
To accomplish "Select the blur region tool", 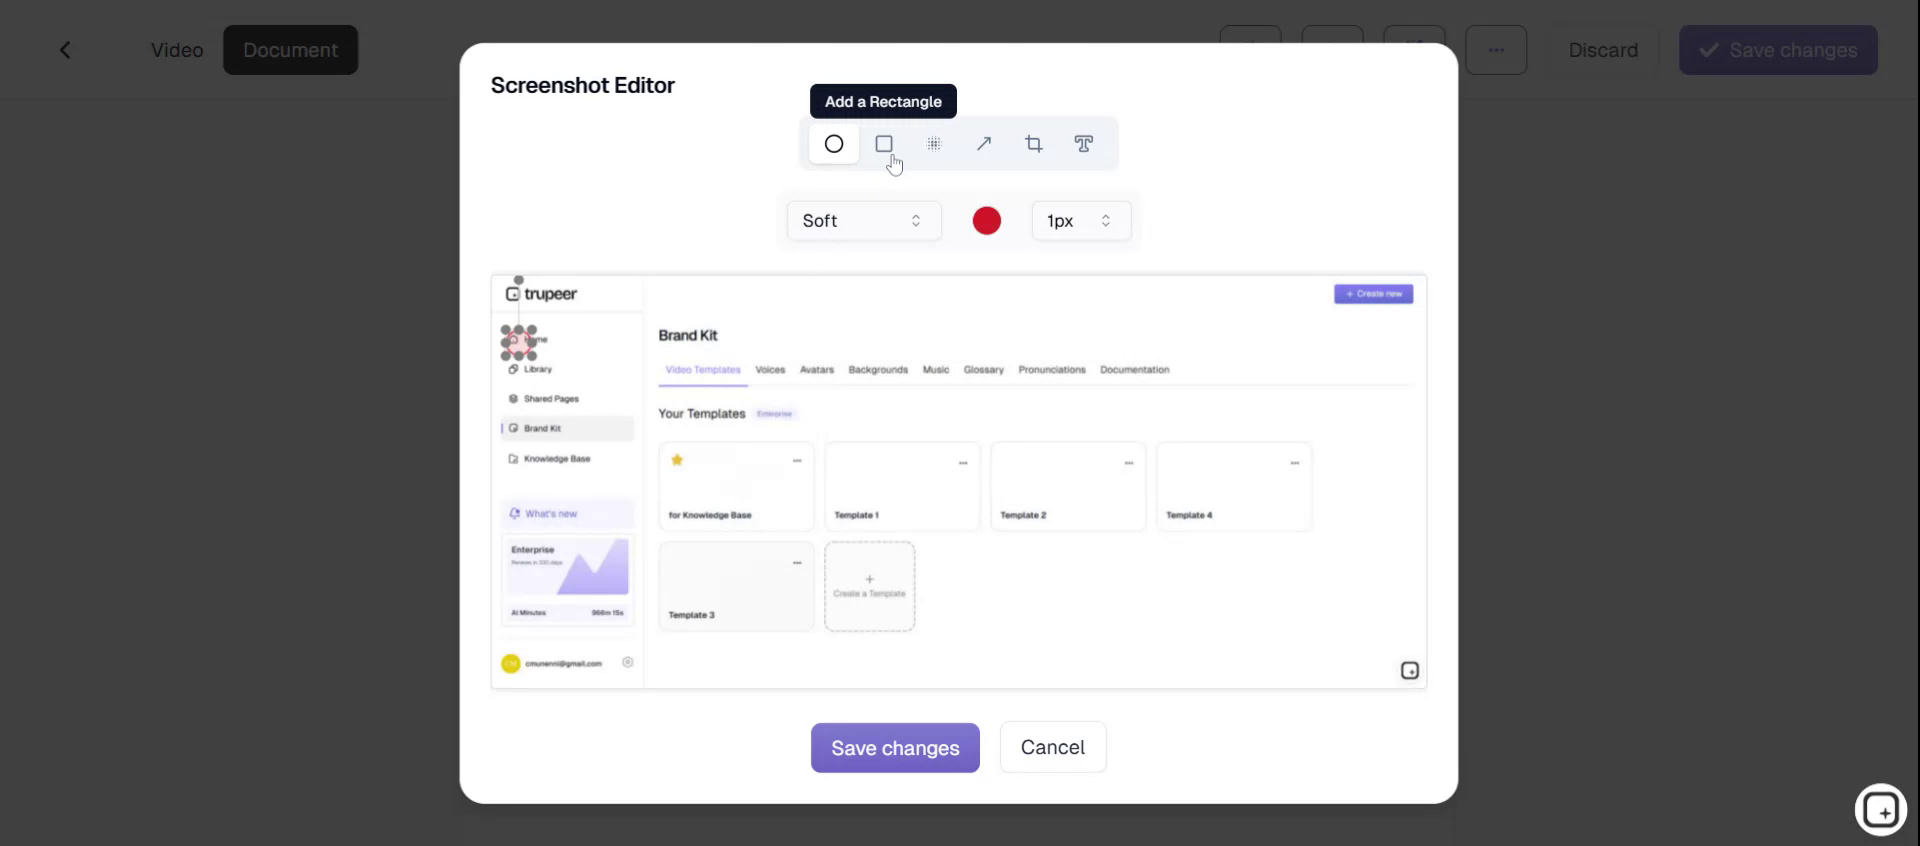I will pos(934,144).
